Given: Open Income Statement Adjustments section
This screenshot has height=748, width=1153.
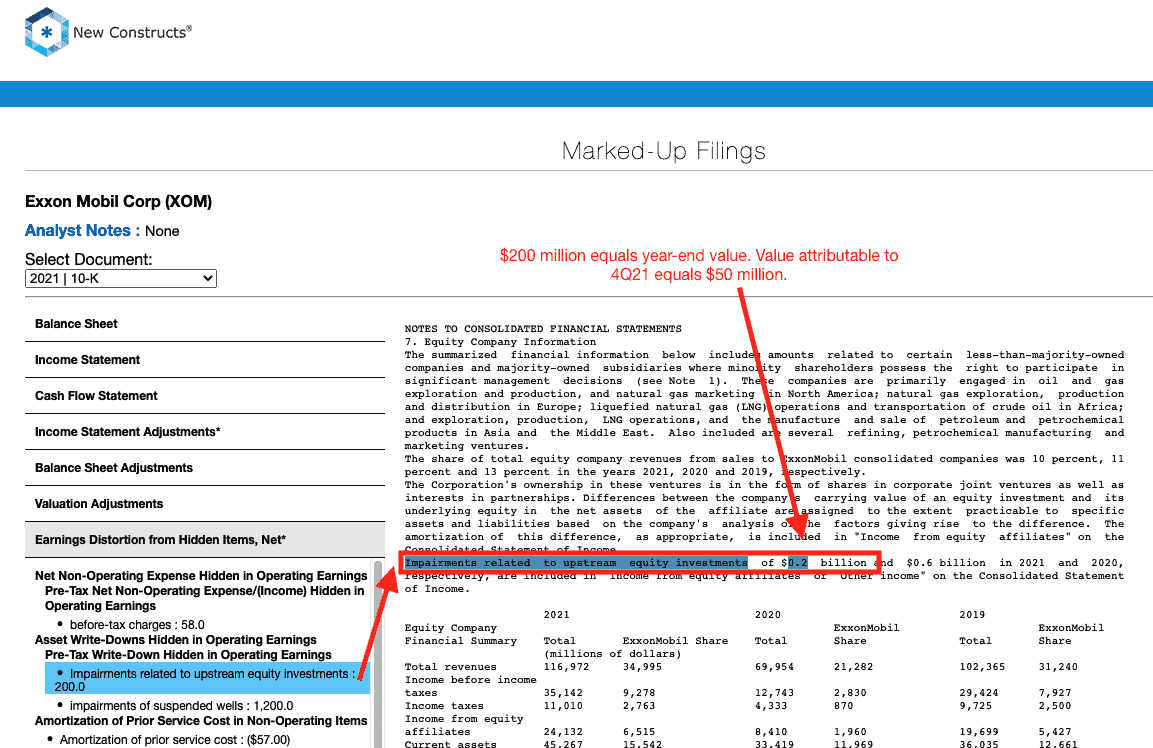Looking at the screenshot, I should click(205, 432).
